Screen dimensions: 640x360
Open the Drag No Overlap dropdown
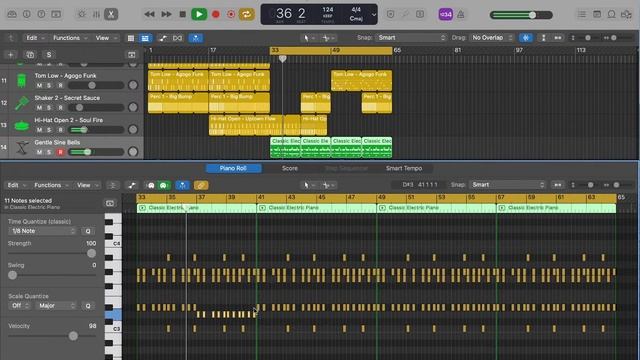(491, 38)
